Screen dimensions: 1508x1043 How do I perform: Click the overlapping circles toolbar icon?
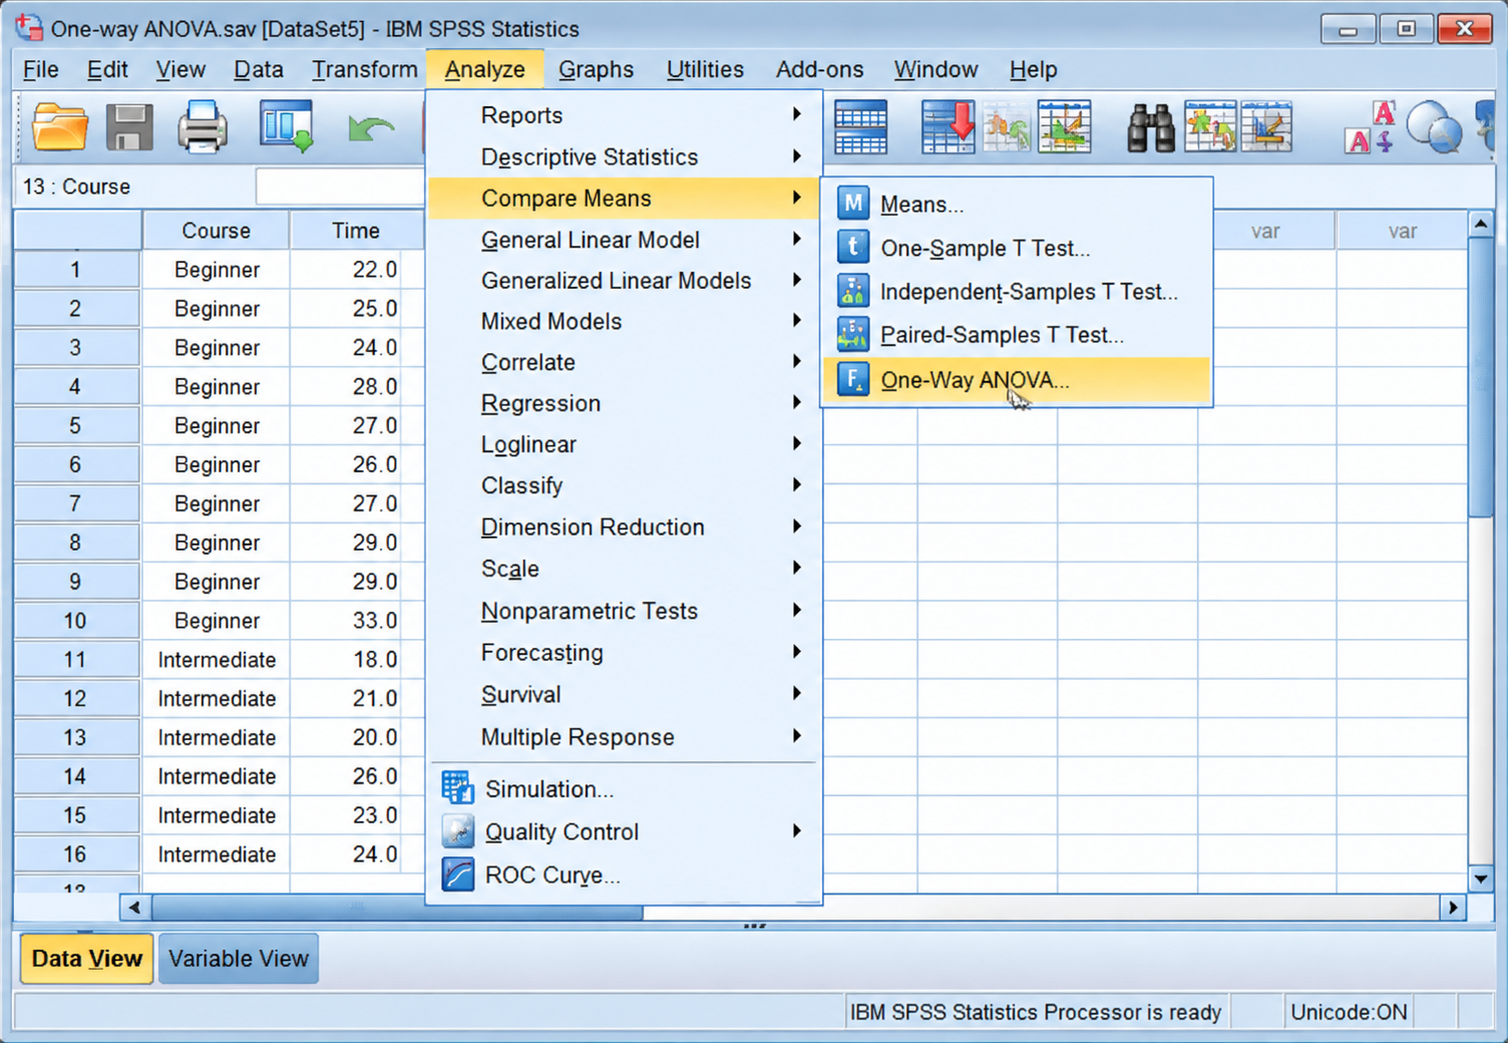(1434, 127)
